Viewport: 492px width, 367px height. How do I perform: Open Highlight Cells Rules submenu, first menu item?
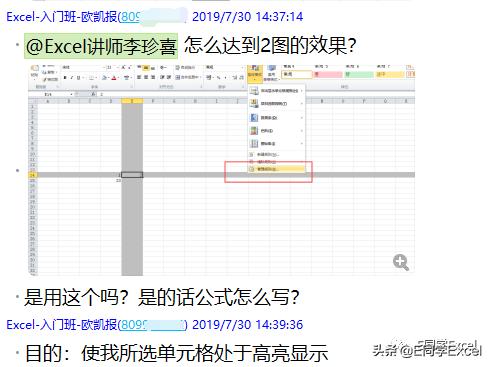coord(277,91)
